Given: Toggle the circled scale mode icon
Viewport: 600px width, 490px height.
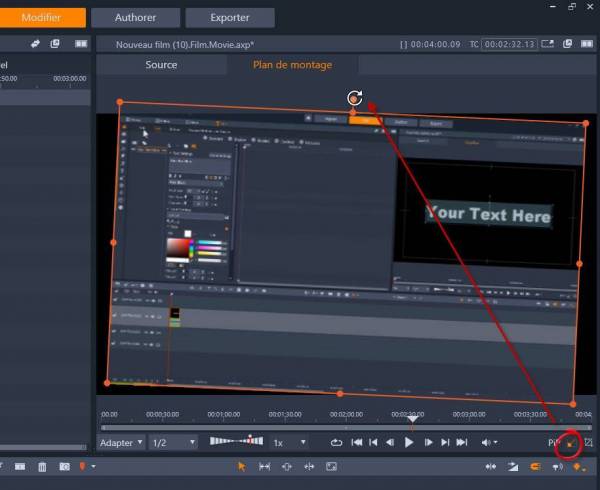Looking at the screenshot, I should click(570, 443).
